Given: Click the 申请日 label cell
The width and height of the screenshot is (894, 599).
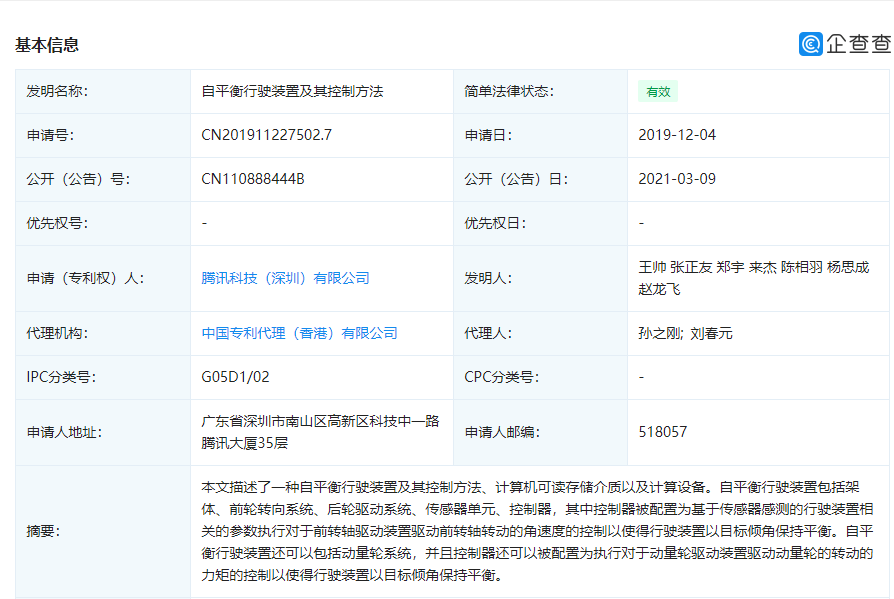Looking at the screenshot, I should (x=541, y=135).
